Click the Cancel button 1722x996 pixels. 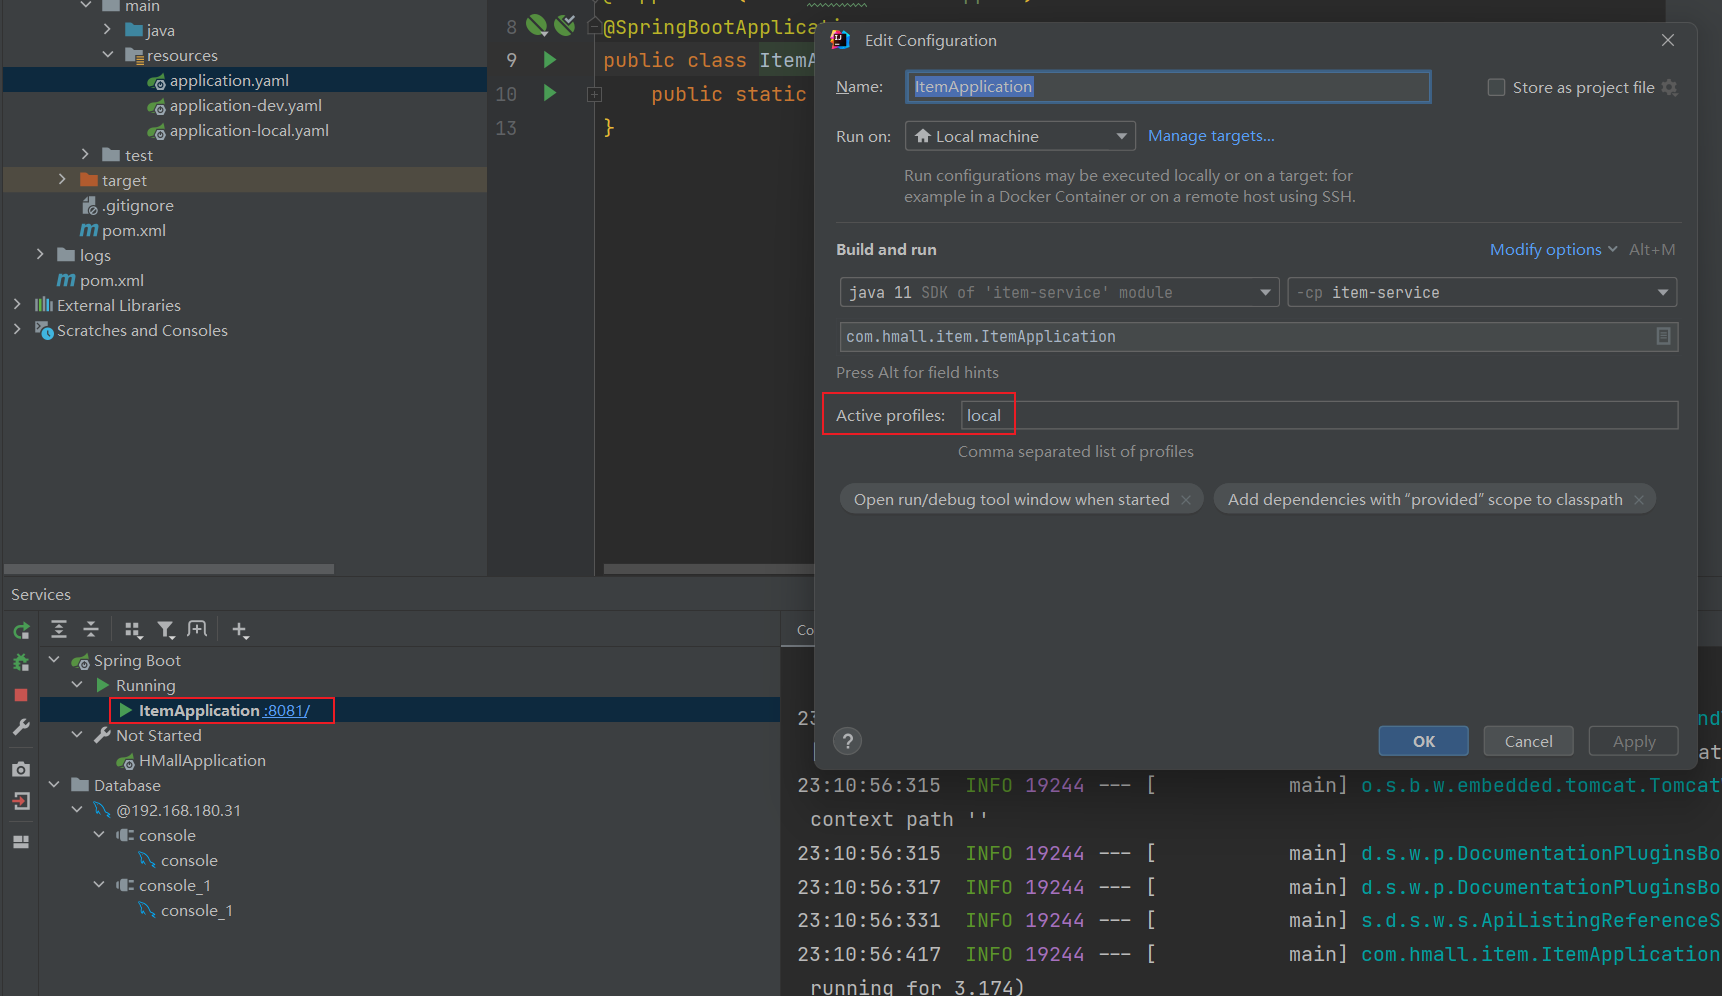click(1528, 741)
